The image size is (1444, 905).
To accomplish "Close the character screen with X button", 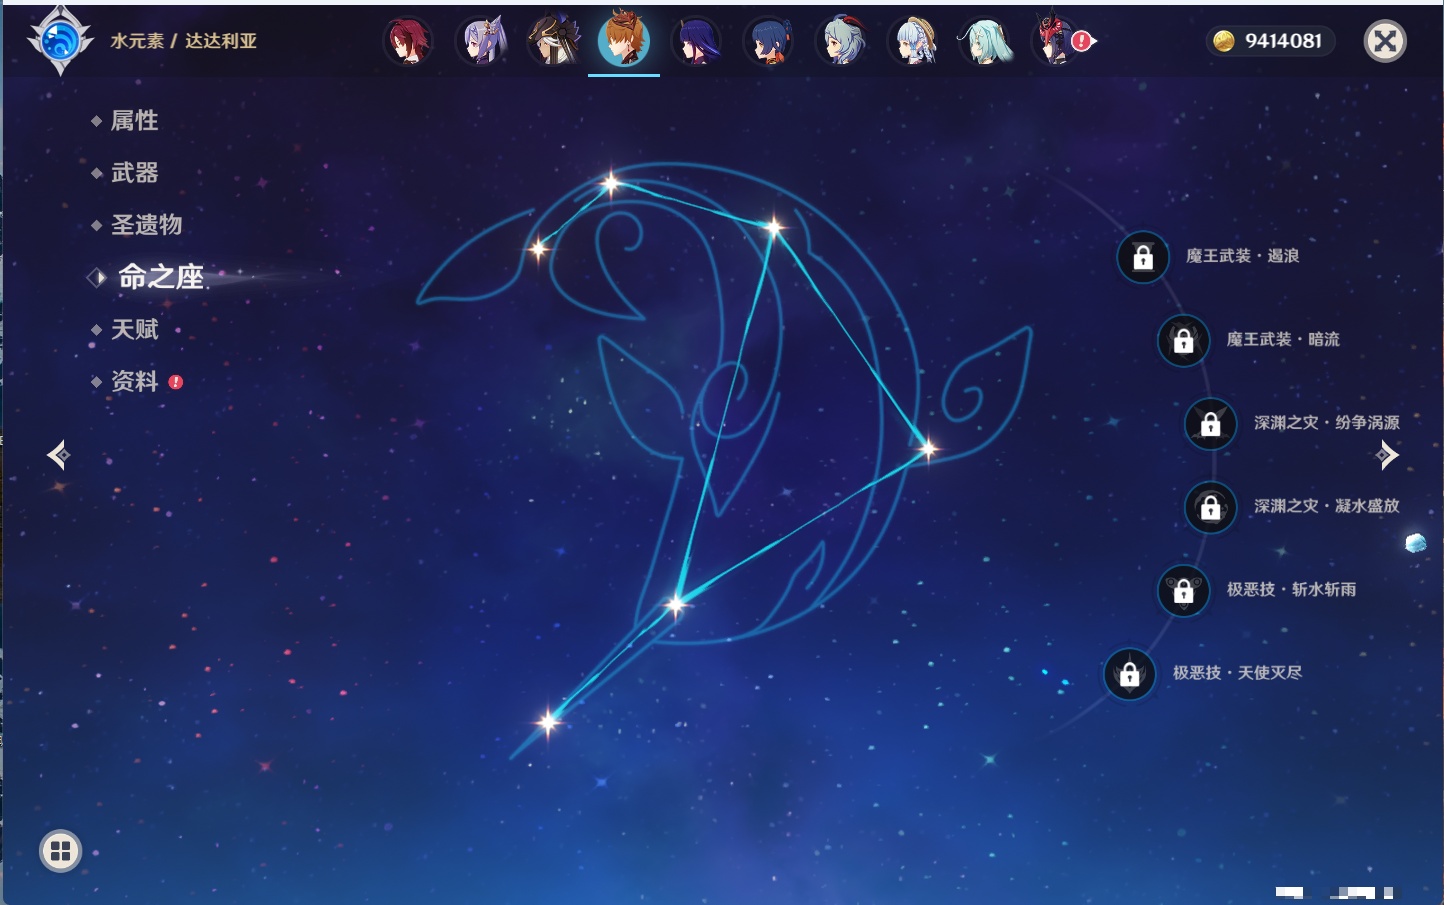I will (1385, 41).
